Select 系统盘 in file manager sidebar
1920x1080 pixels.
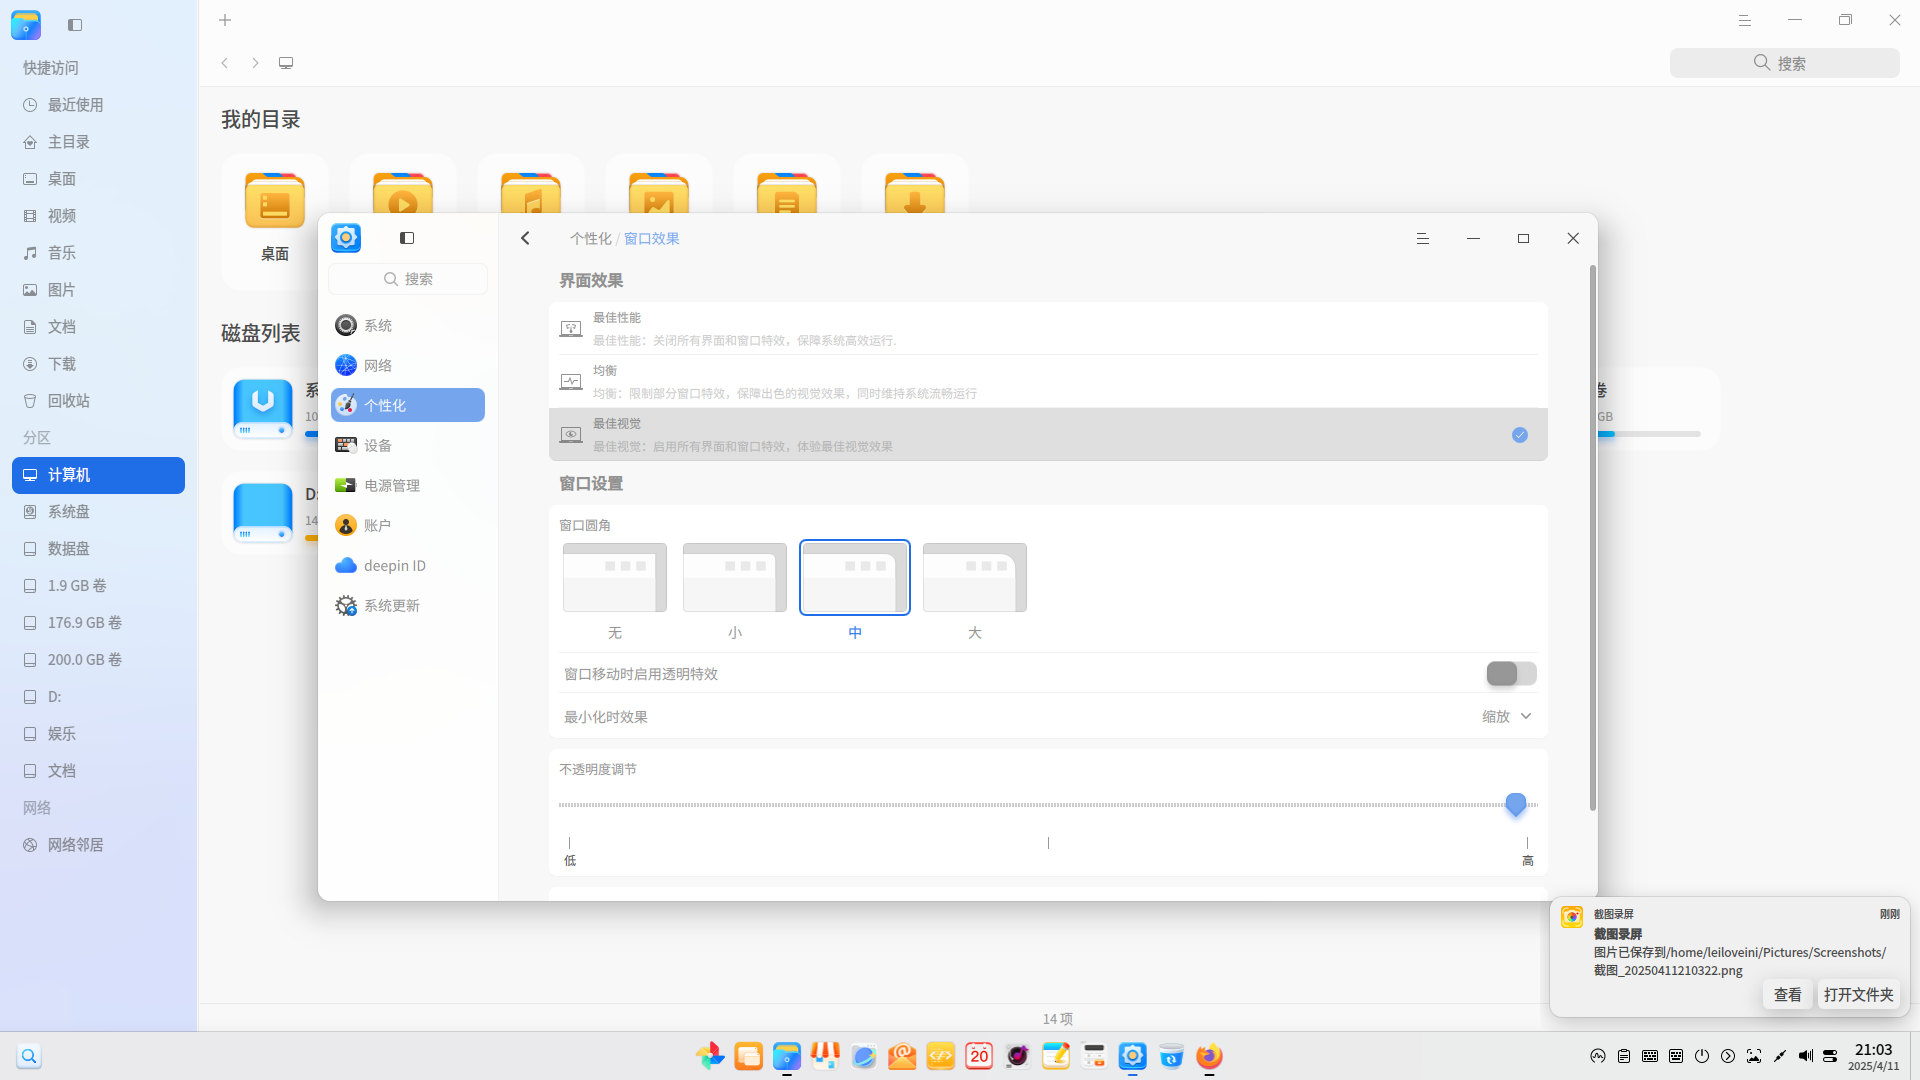98,512
